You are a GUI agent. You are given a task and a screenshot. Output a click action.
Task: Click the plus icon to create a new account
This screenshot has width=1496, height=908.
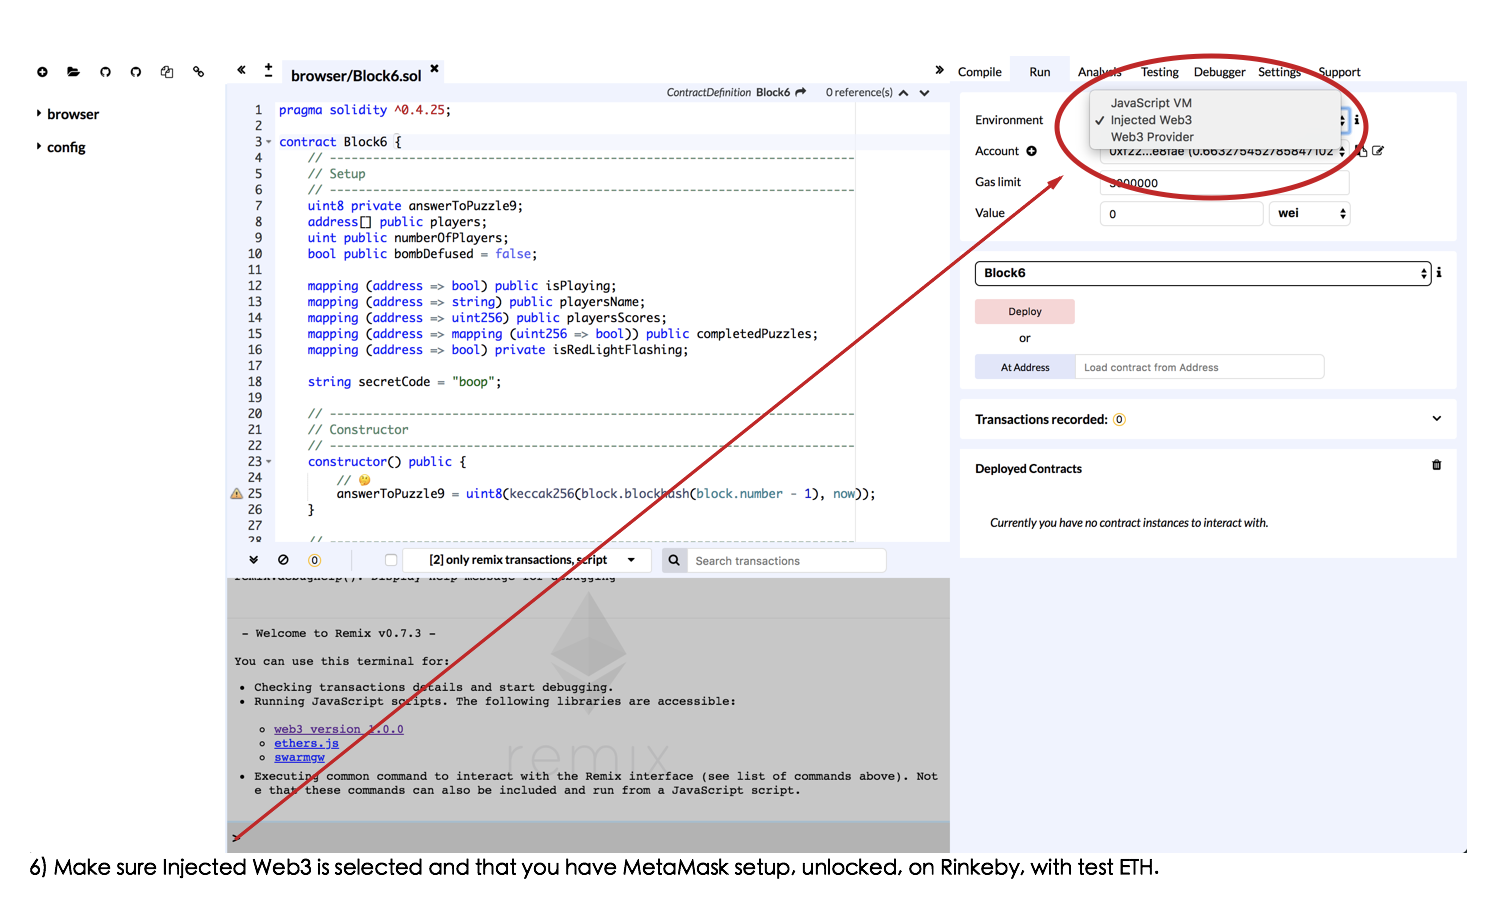coord(1031,151)
